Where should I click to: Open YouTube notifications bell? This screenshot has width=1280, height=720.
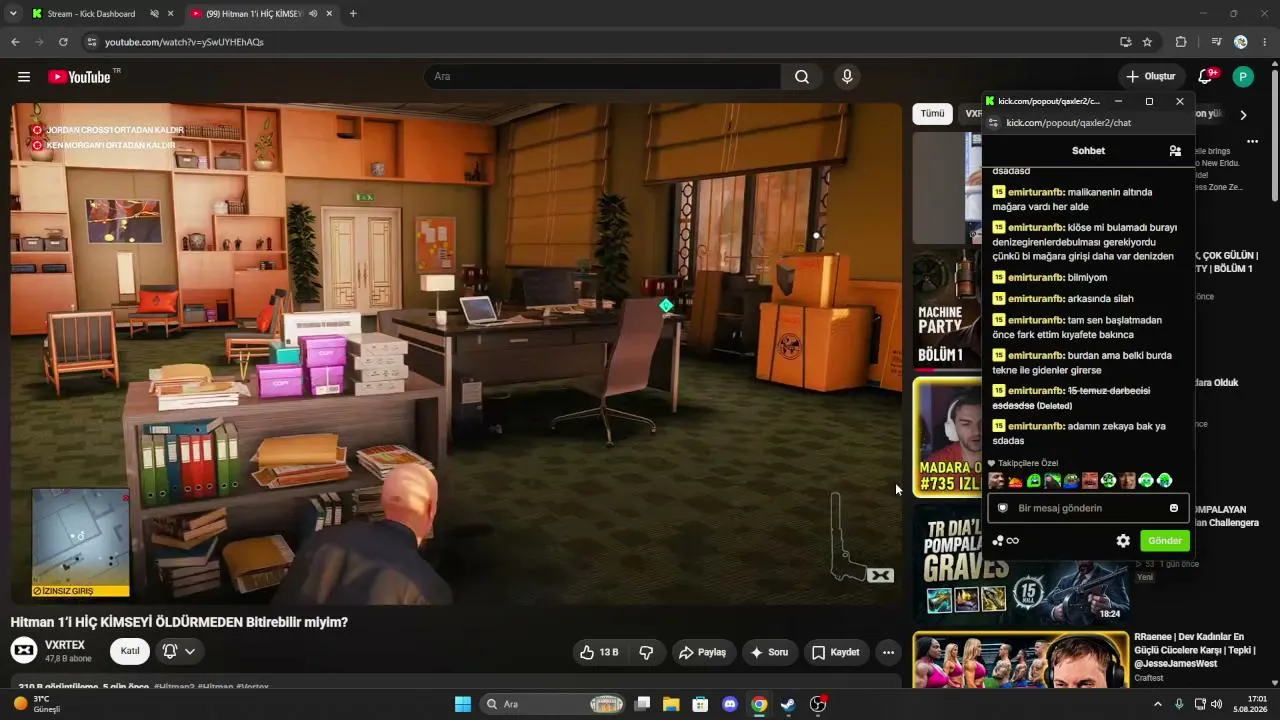point(1206,77)
